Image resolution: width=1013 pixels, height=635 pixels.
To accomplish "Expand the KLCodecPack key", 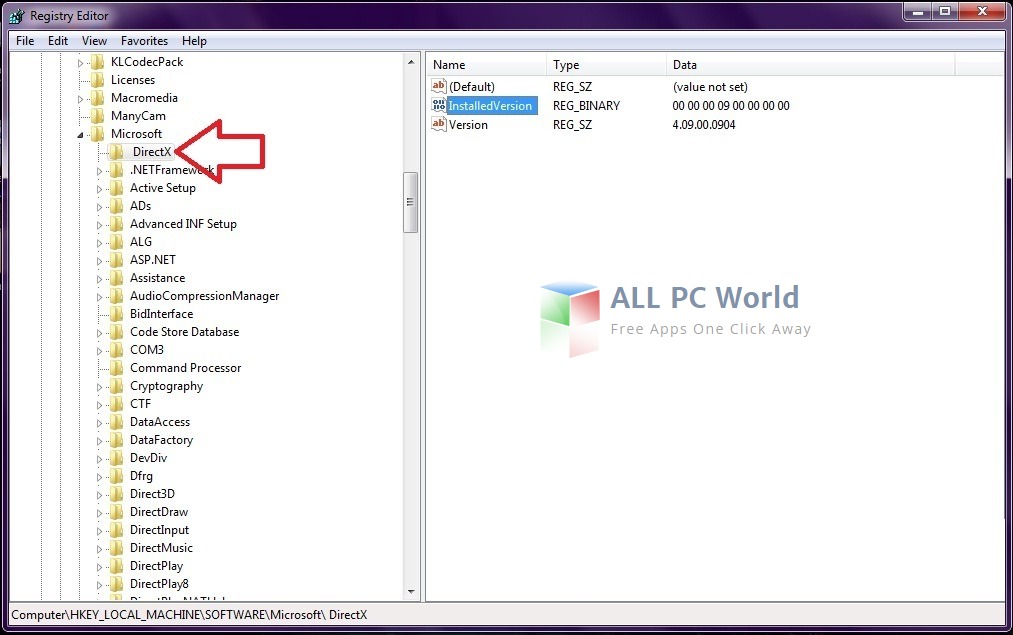I will pos(80,63).
